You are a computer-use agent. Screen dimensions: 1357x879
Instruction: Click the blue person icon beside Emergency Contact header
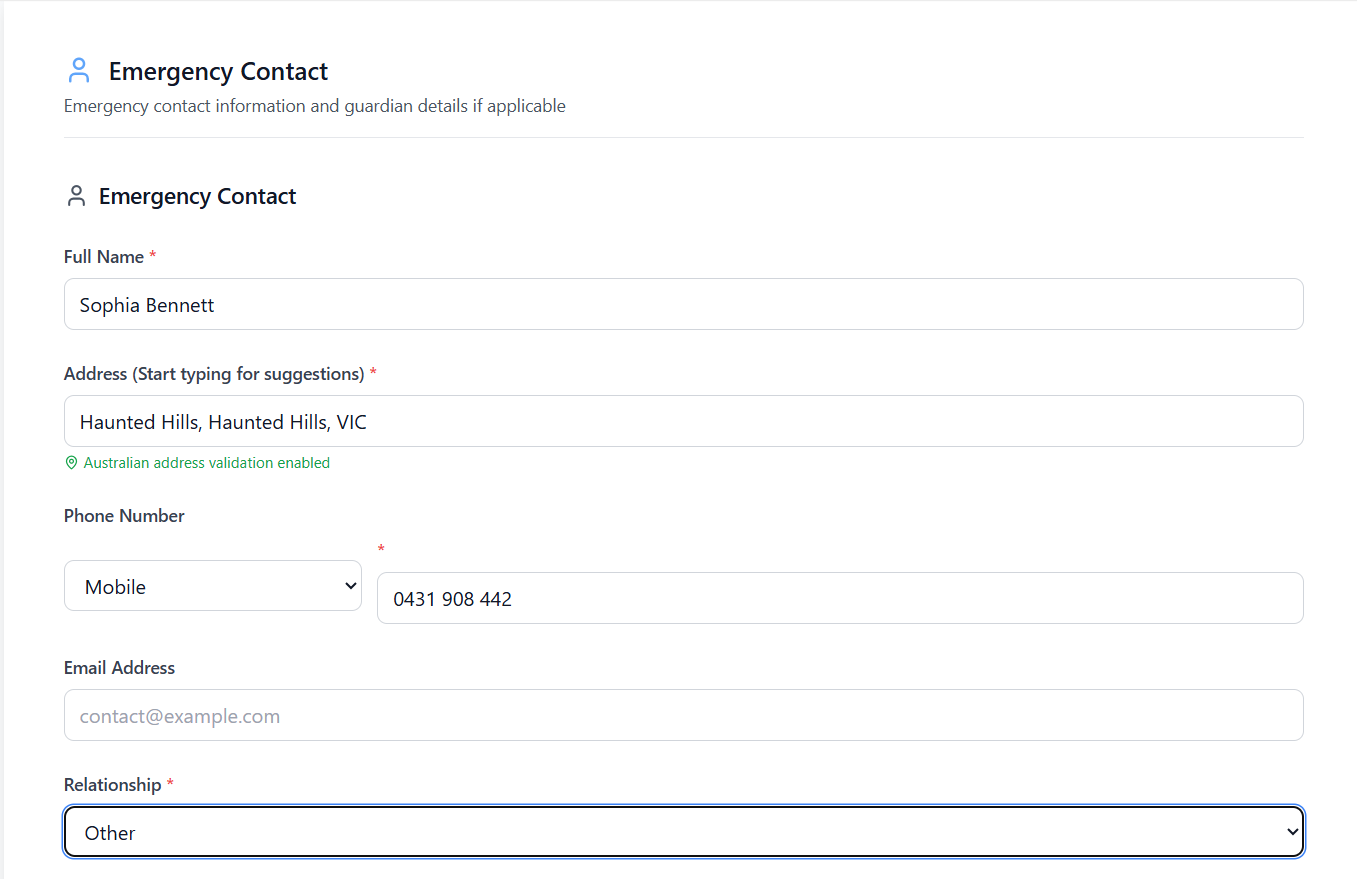coord(79,70)
